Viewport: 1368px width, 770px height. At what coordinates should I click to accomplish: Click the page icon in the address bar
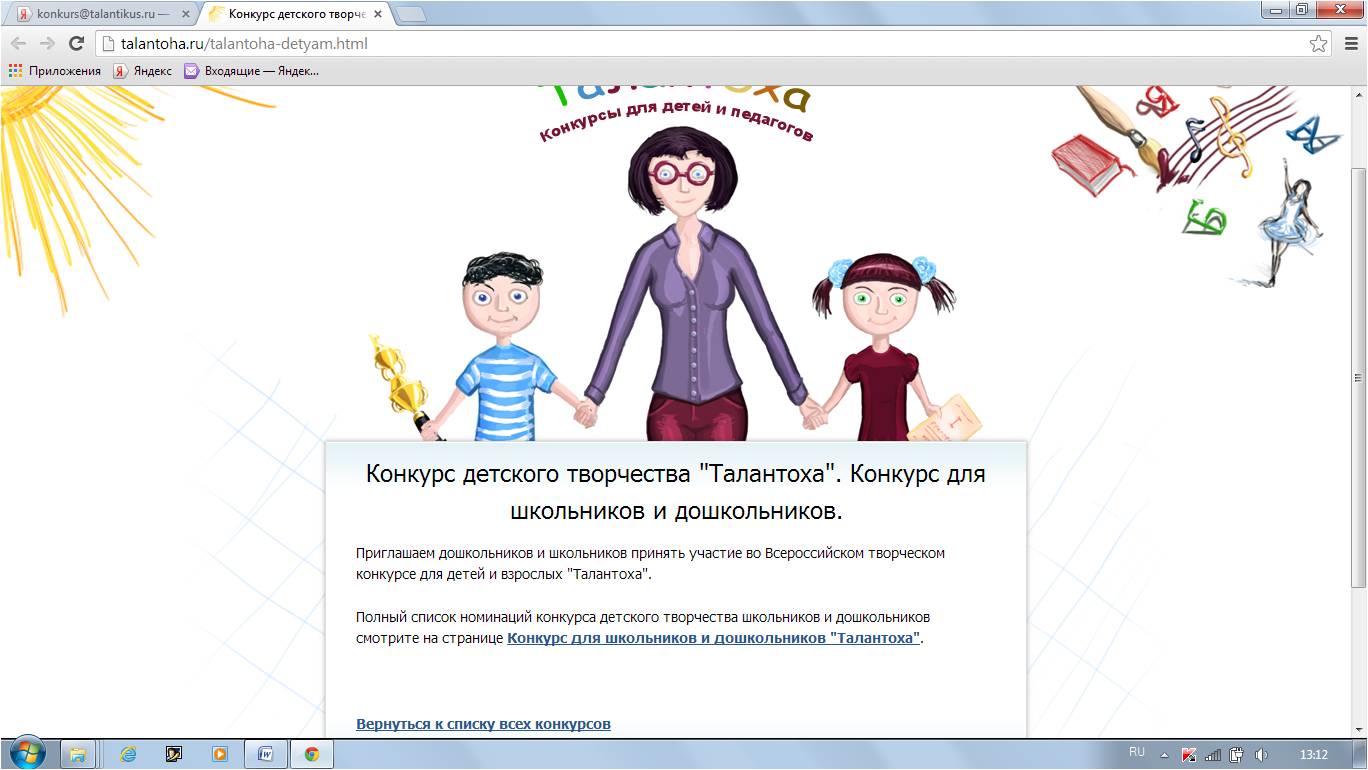click(x=109, y=44)
